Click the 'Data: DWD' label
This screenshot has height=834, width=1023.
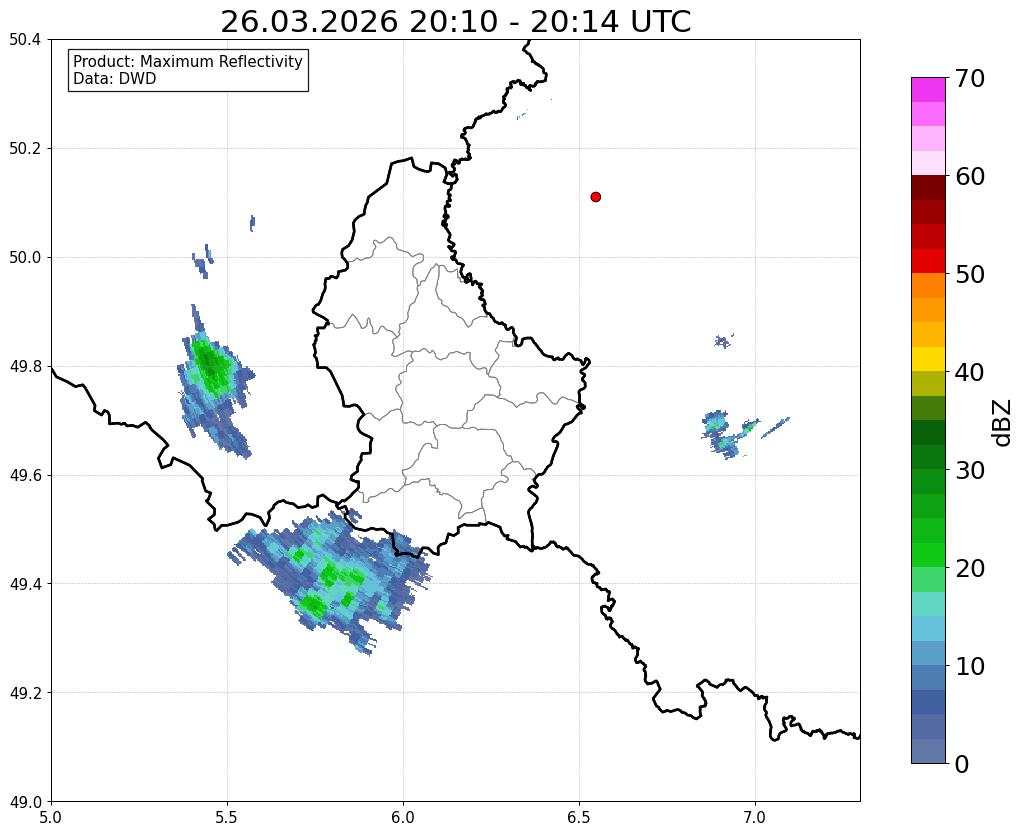115,79
